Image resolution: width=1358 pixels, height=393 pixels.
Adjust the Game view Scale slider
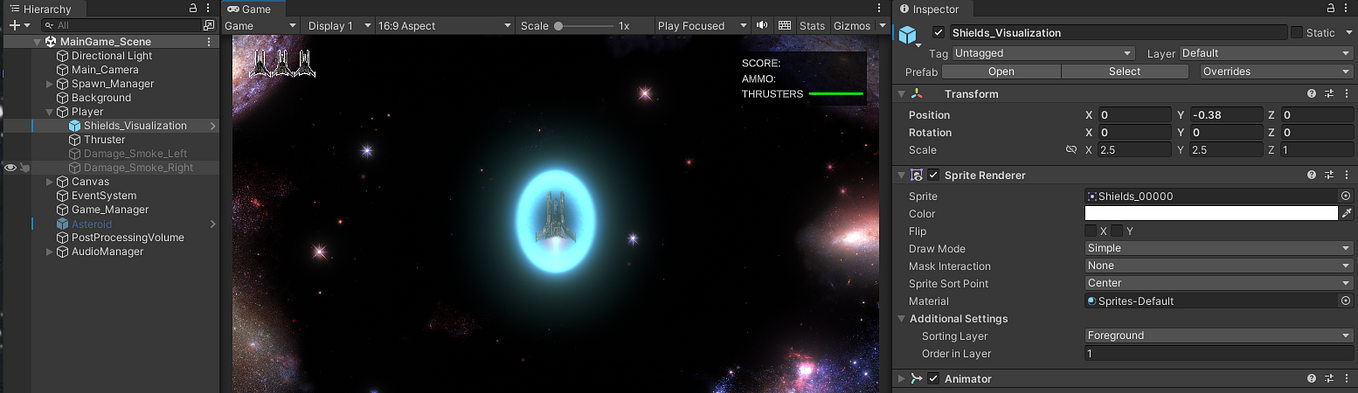[x=583, y=25]
